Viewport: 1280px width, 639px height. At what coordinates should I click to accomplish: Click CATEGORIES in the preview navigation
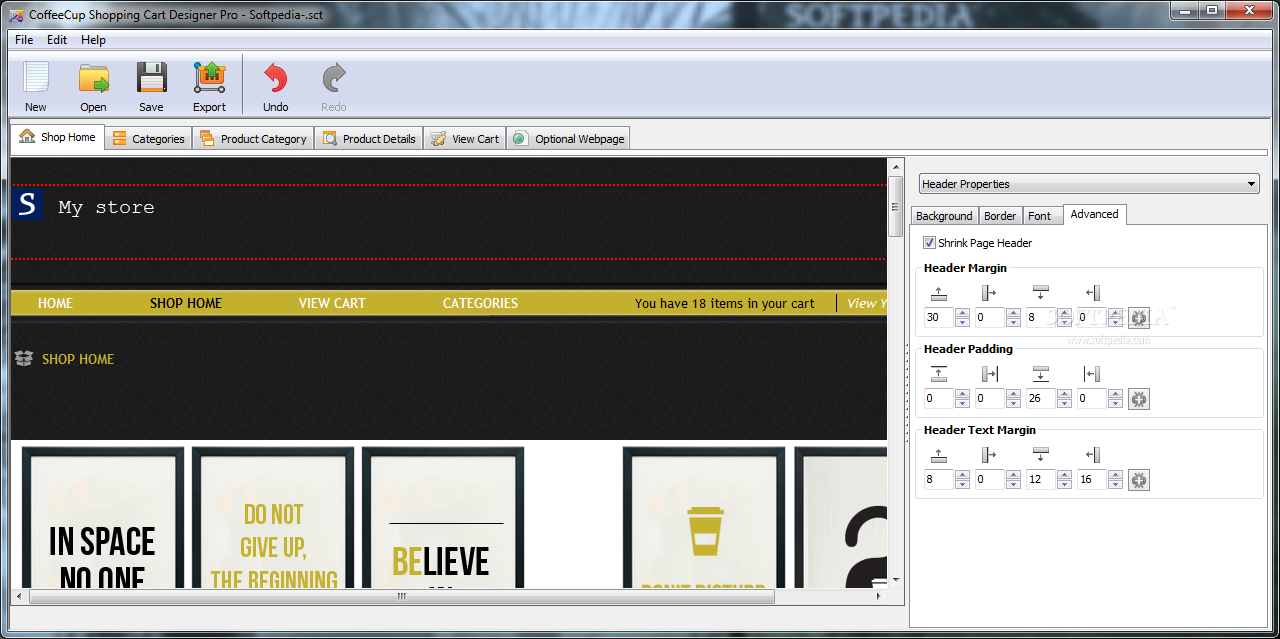(x=480, y=303)
